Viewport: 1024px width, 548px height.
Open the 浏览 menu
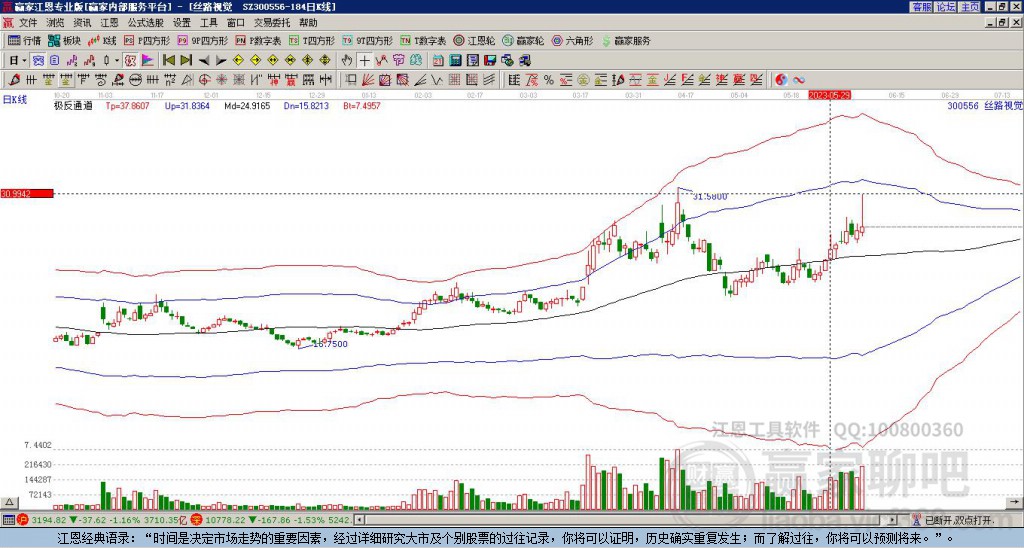click(x=56, y=23)
